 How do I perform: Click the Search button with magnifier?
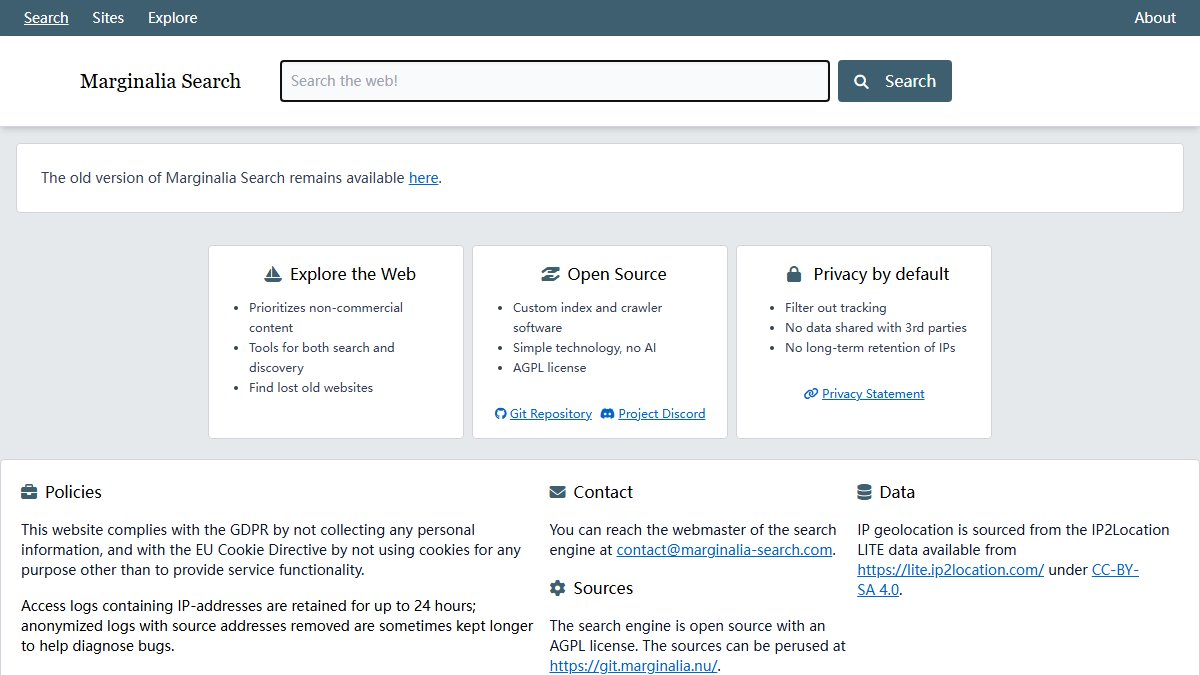pos(895,81)
